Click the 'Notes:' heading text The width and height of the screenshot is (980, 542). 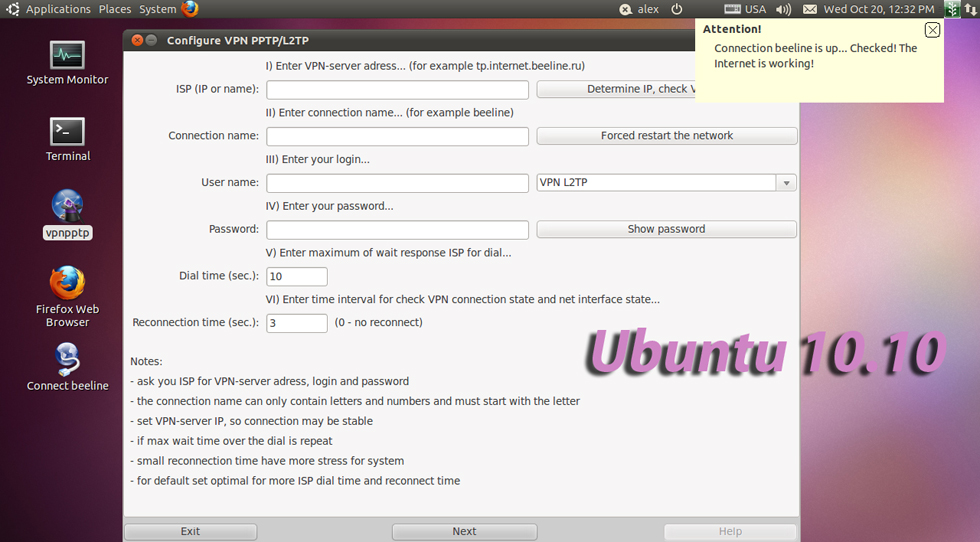point(146,361)
